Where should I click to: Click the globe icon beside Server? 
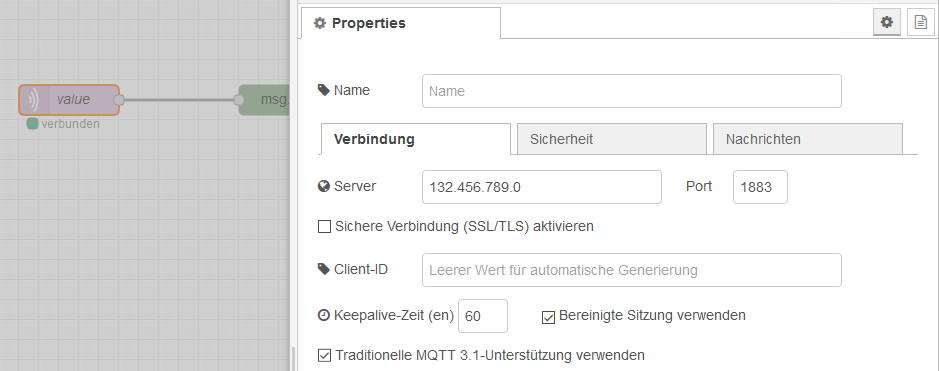(x=324, y=187)
